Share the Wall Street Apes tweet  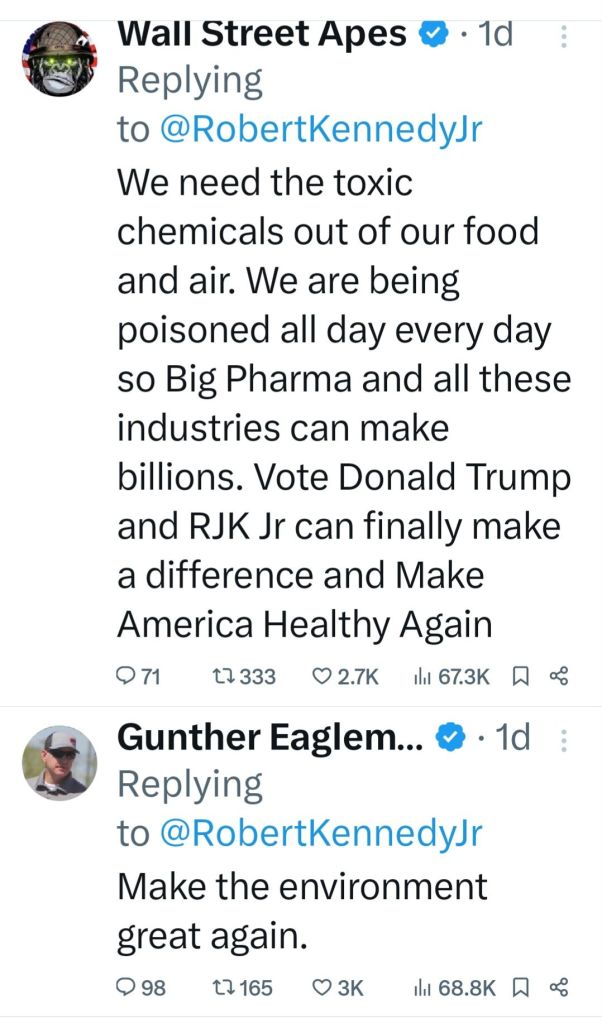coord(559,677)
